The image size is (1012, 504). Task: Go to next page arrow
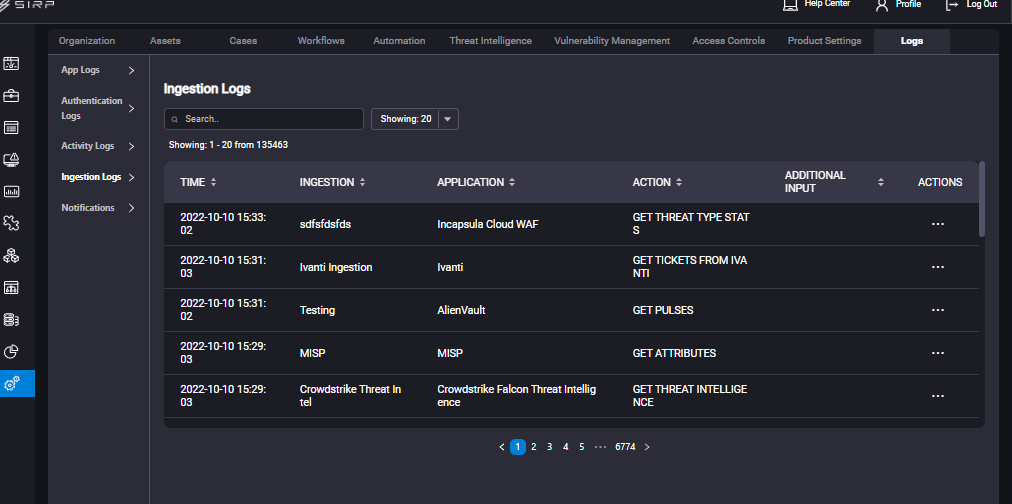(647, 447)
